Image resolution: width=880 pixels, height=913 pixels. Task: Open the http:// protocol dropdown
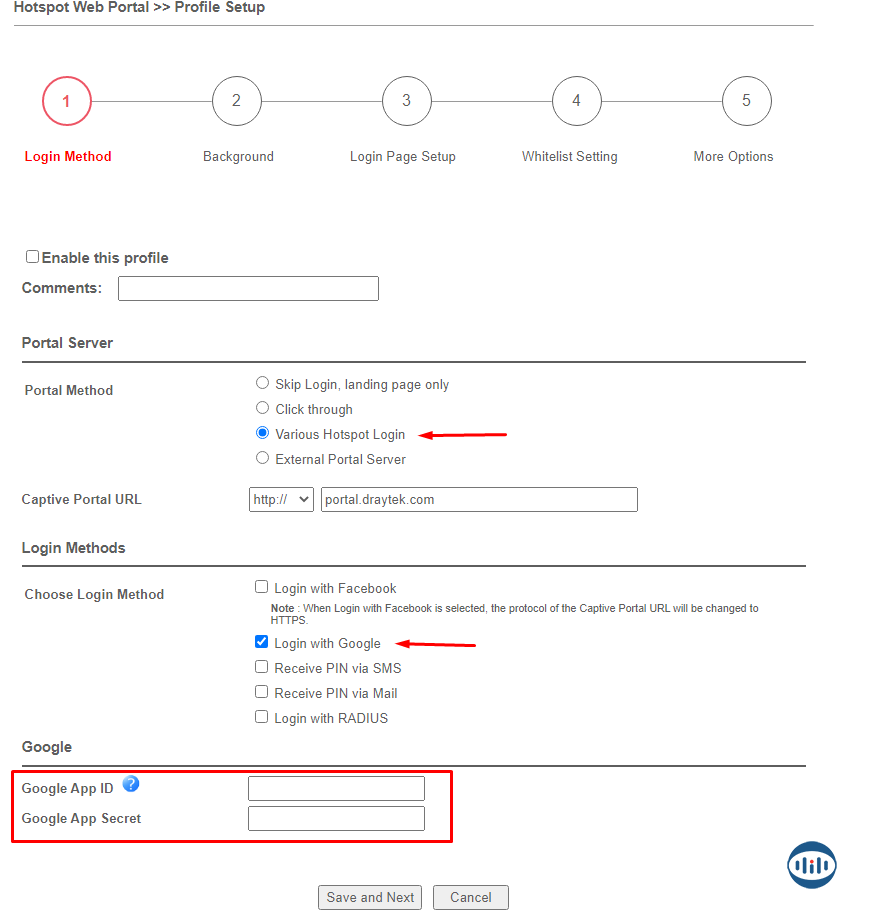tap(281, 499)
